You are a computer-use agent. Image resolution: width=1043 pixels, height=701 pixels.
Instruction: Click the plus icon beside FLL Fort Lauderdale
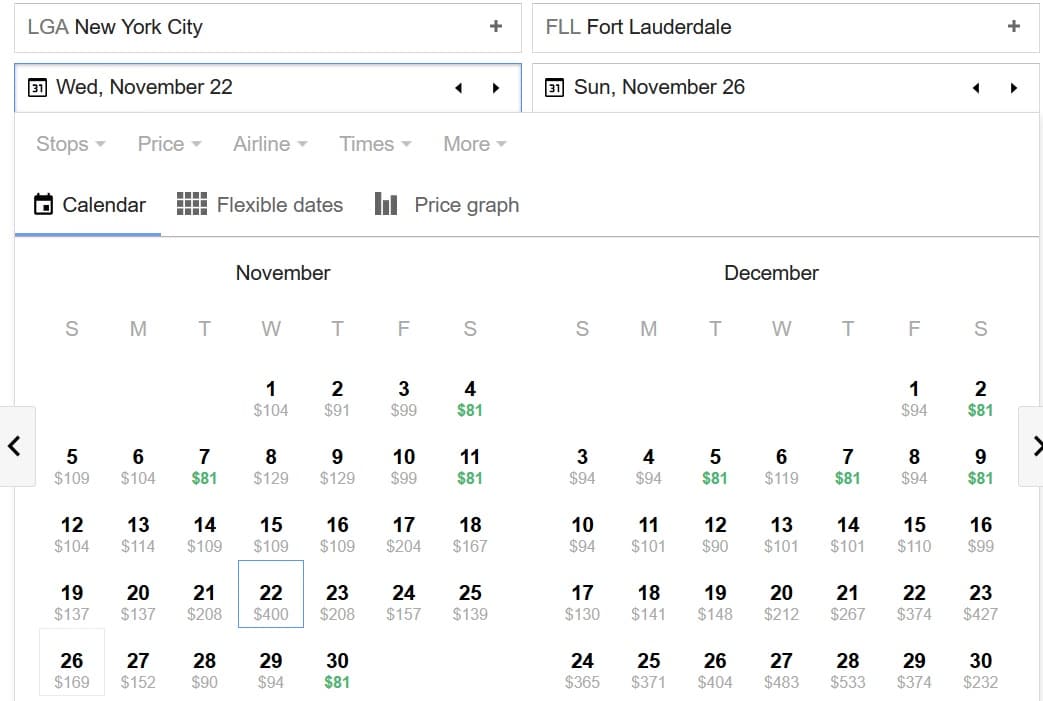pyautogui.click(x=1014, y=27)
